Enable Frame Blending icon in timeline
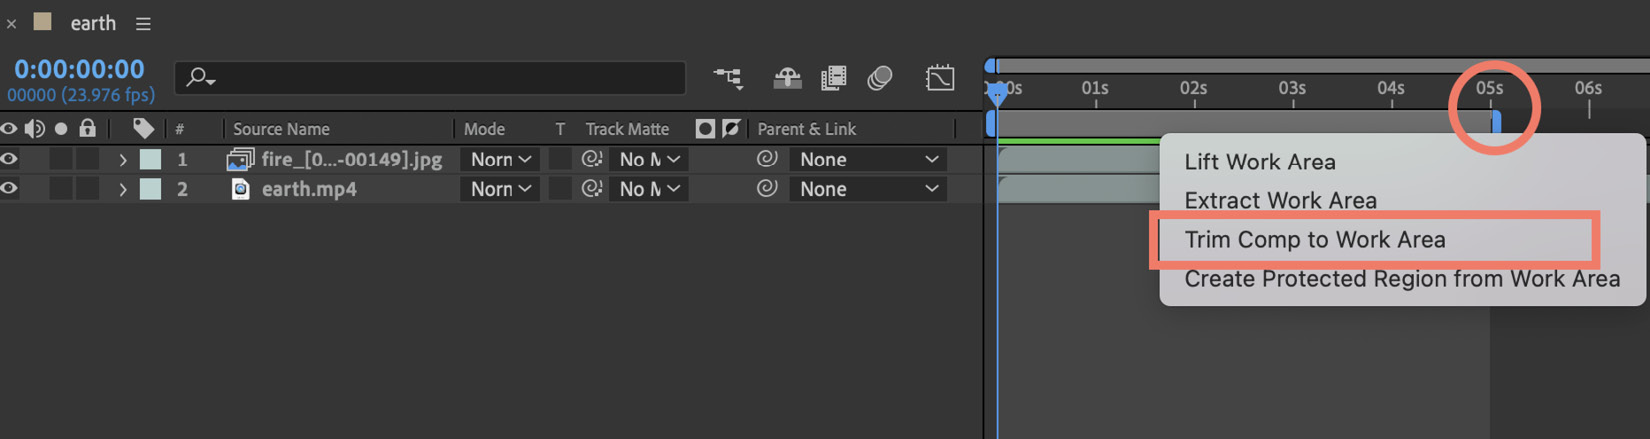Image resolution: width=1650 pixels, height=439 pixels. click(833, 78)
